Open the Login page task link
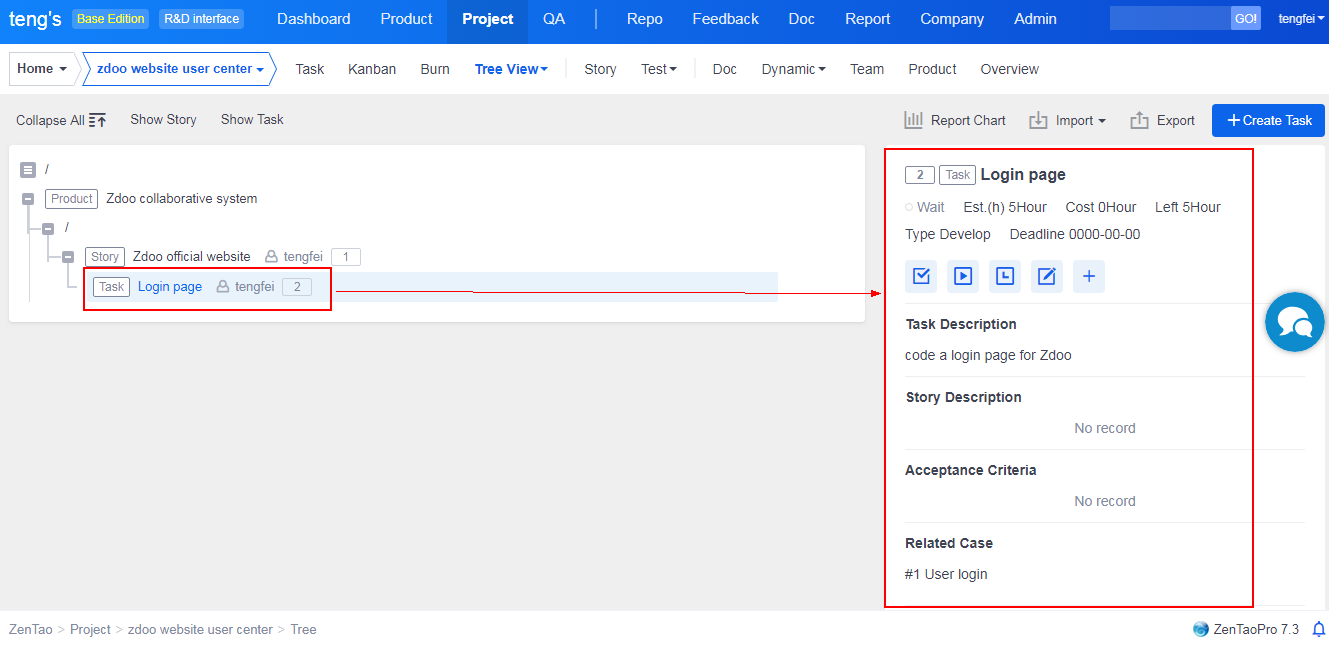 (170, 287)
